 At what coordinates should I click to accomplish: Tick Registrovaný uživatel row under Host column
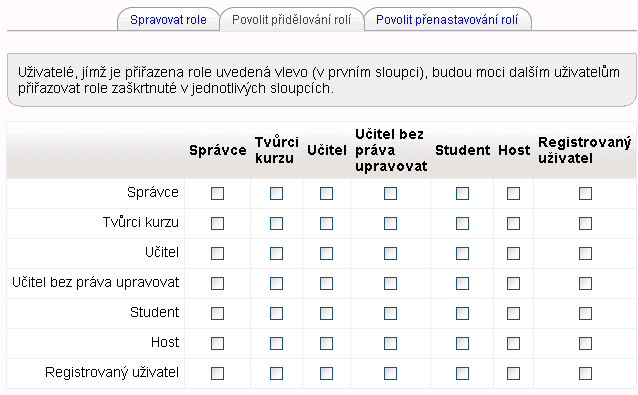click(x=513, y=373)
